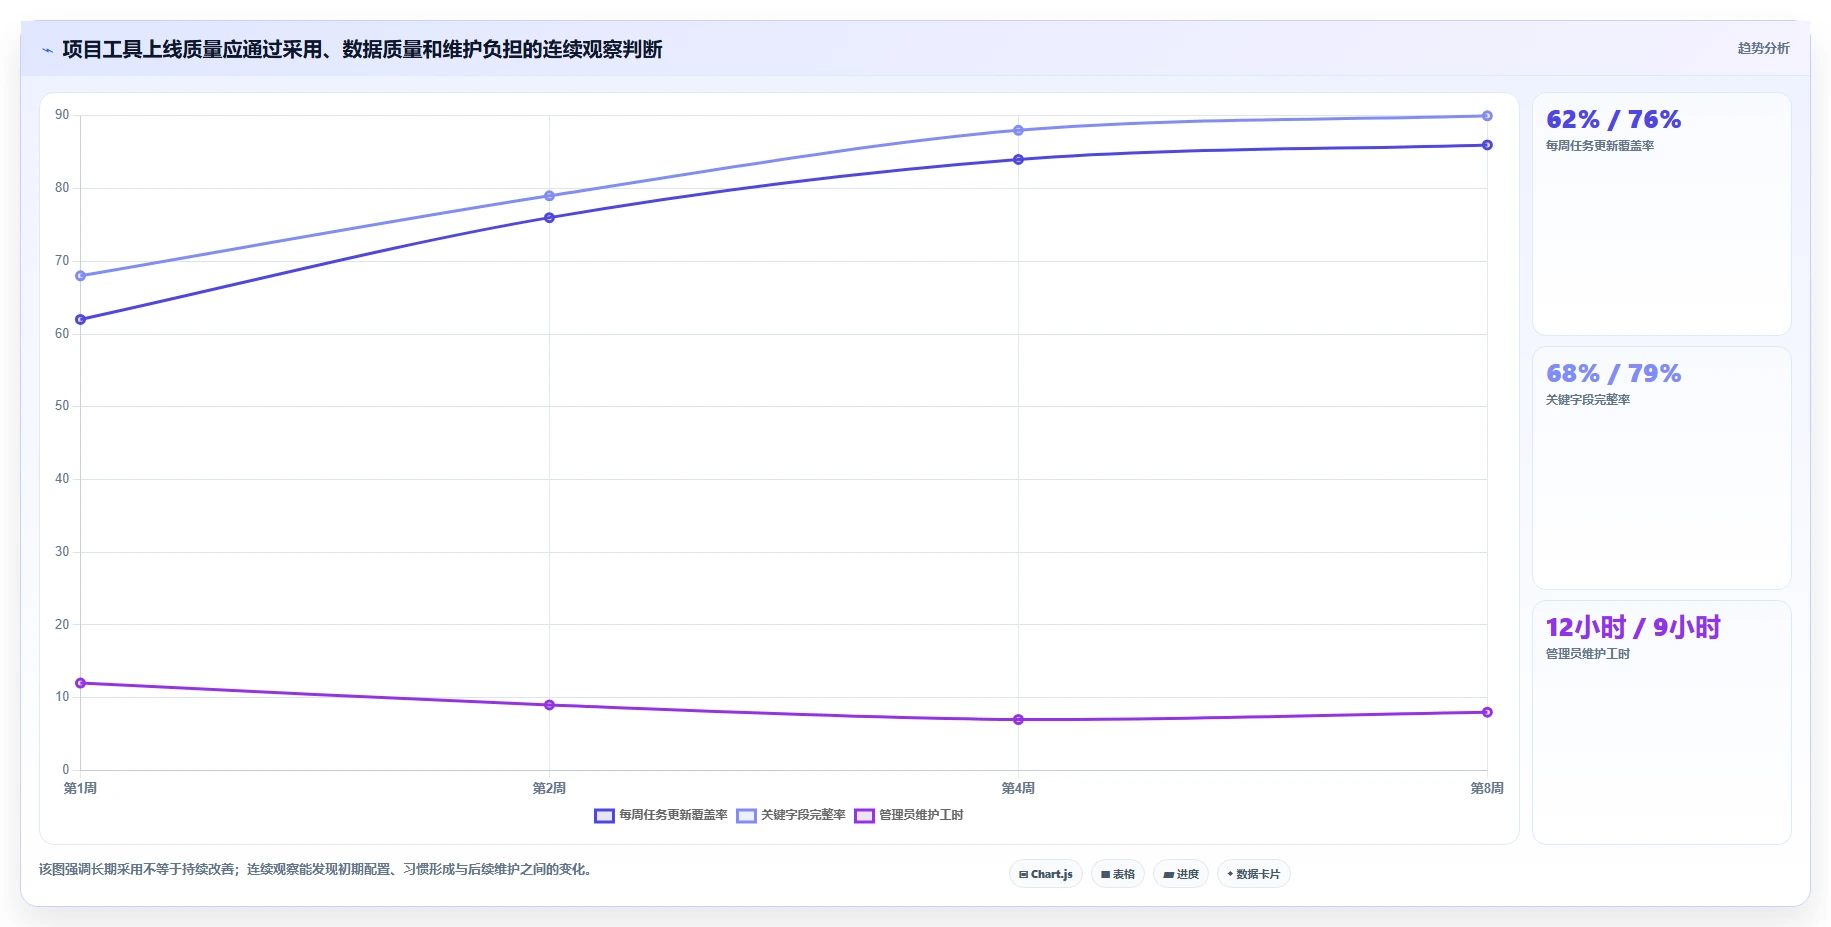1831x927 pixels.
Task: Click the 管理员维护工时 label in stat card
Action: [1588, 654]
